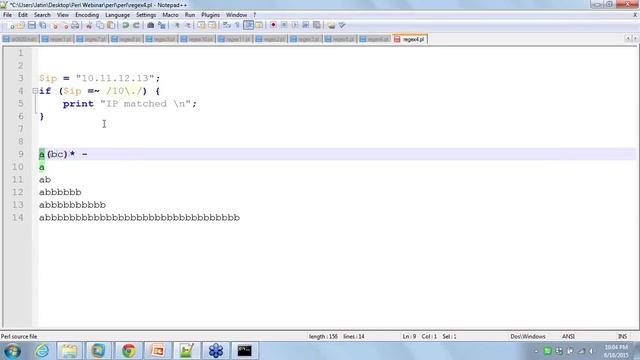Open the Language menu
The height and width of the screenshot is (360, 640).
click(117, 15)
